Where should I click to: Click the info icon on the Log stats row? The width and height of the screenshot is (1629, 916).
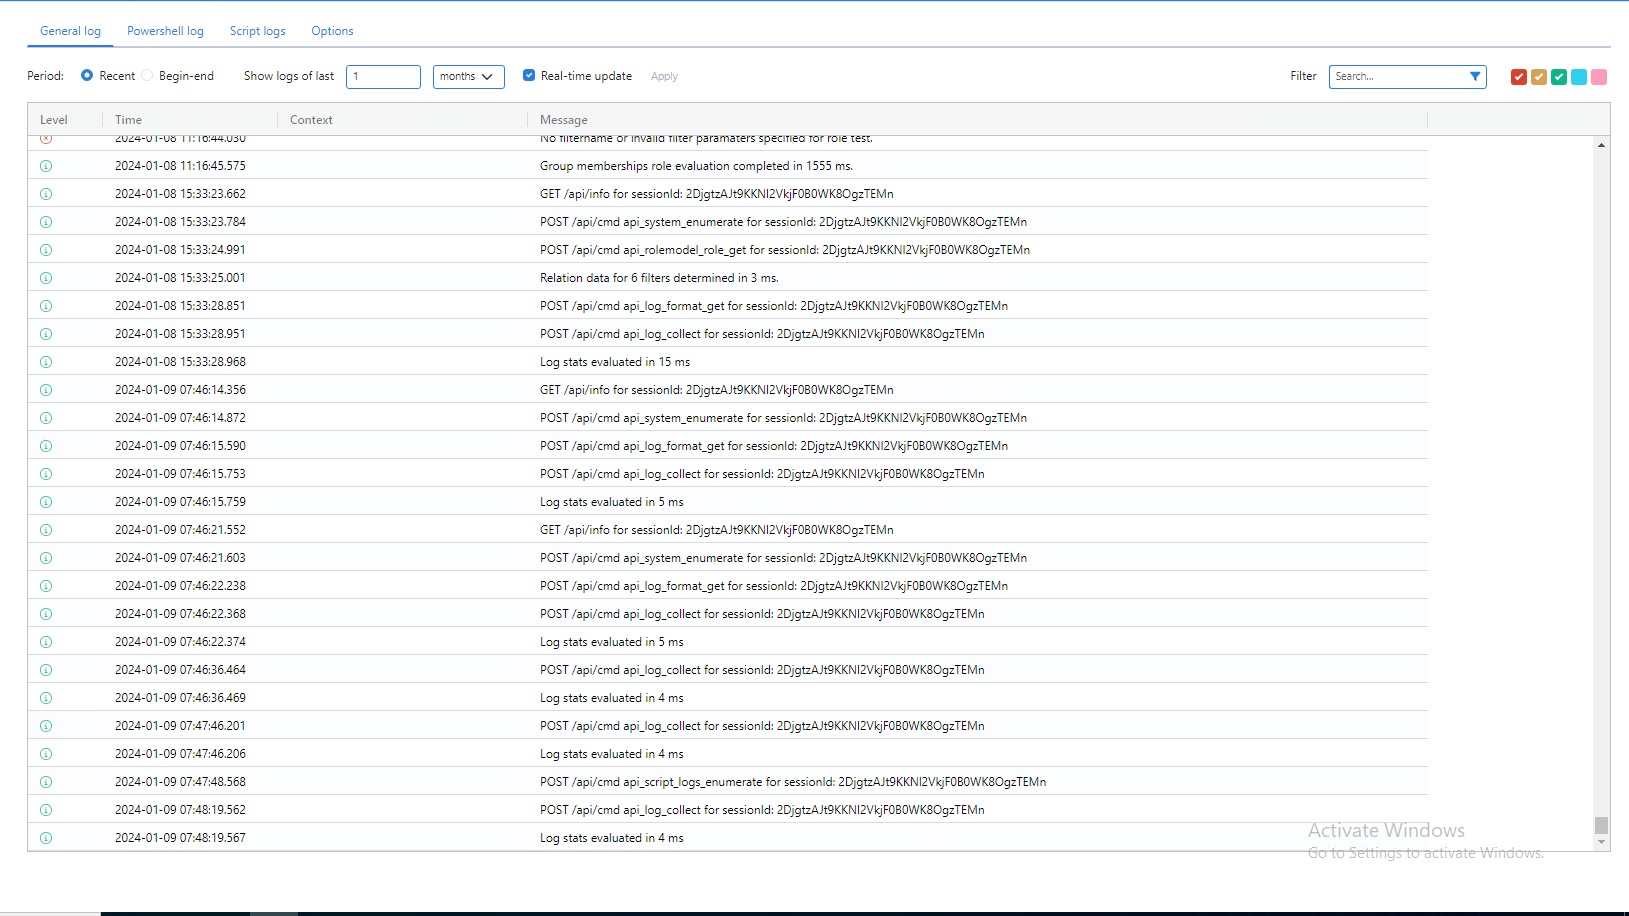point(45,361)
